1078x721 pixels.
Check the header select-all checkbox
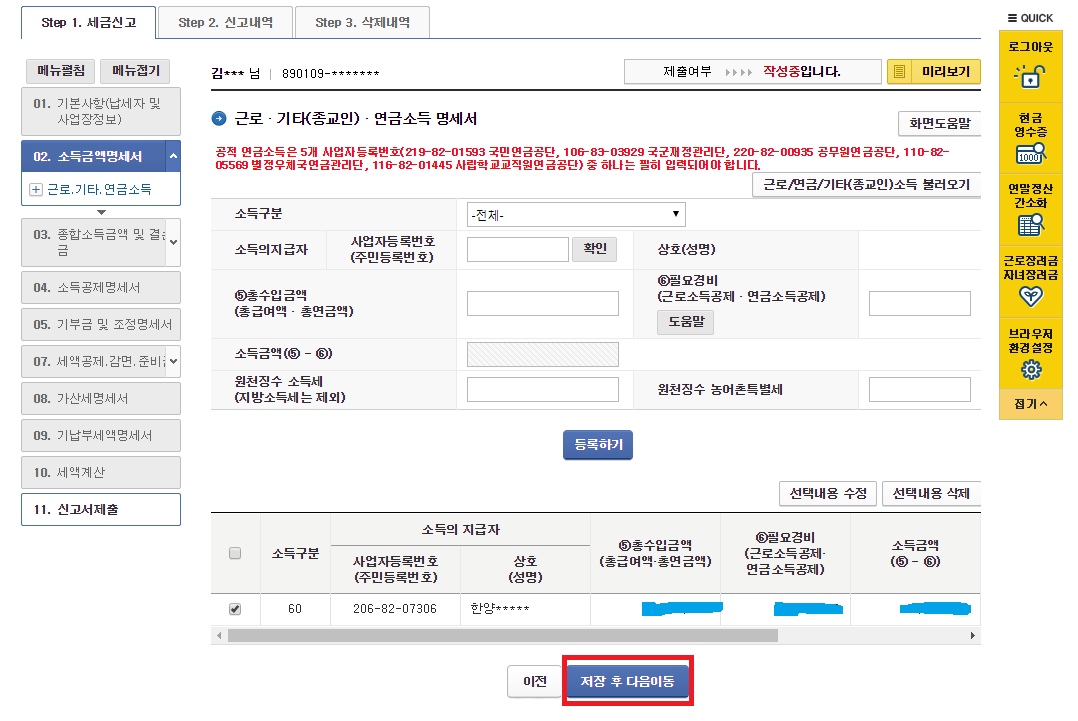tap(235, 553)
